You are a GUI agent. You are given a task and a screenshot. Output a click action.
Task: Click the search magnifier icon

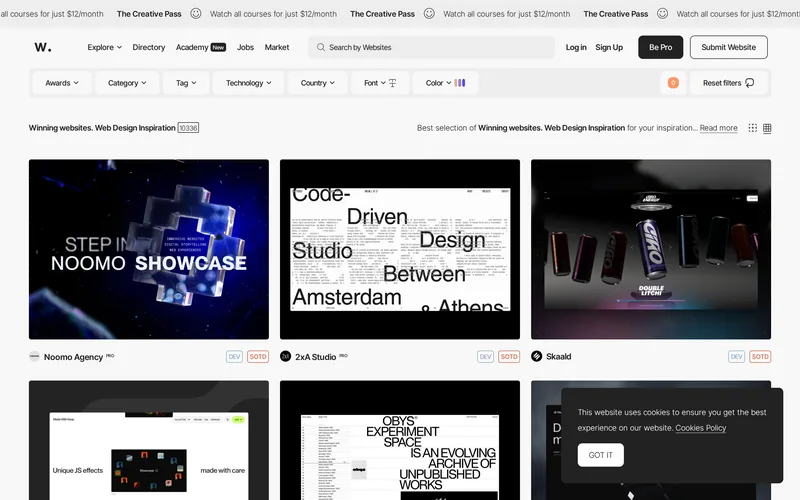tap(320, 47)
